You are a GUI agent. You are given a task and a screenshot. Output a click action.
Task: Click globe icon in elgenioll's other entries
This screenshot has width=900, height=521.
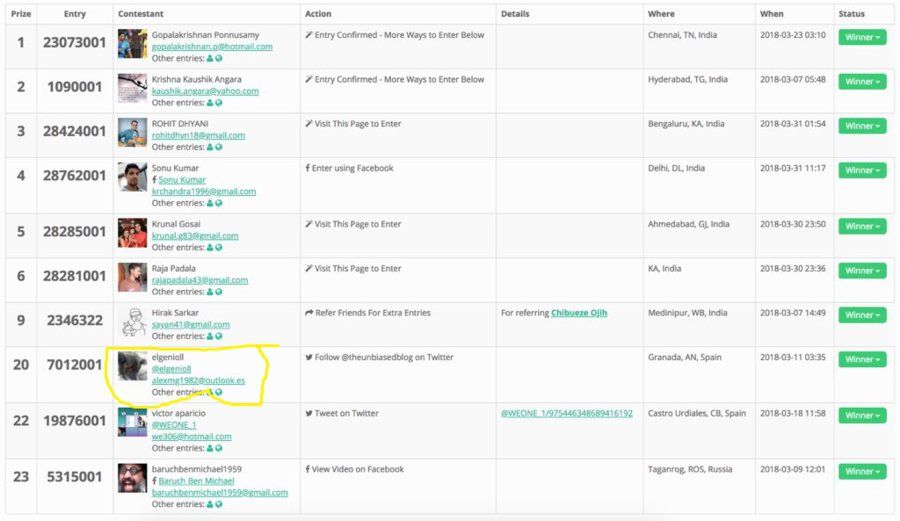pyautogui.click(x=219, y=392)
